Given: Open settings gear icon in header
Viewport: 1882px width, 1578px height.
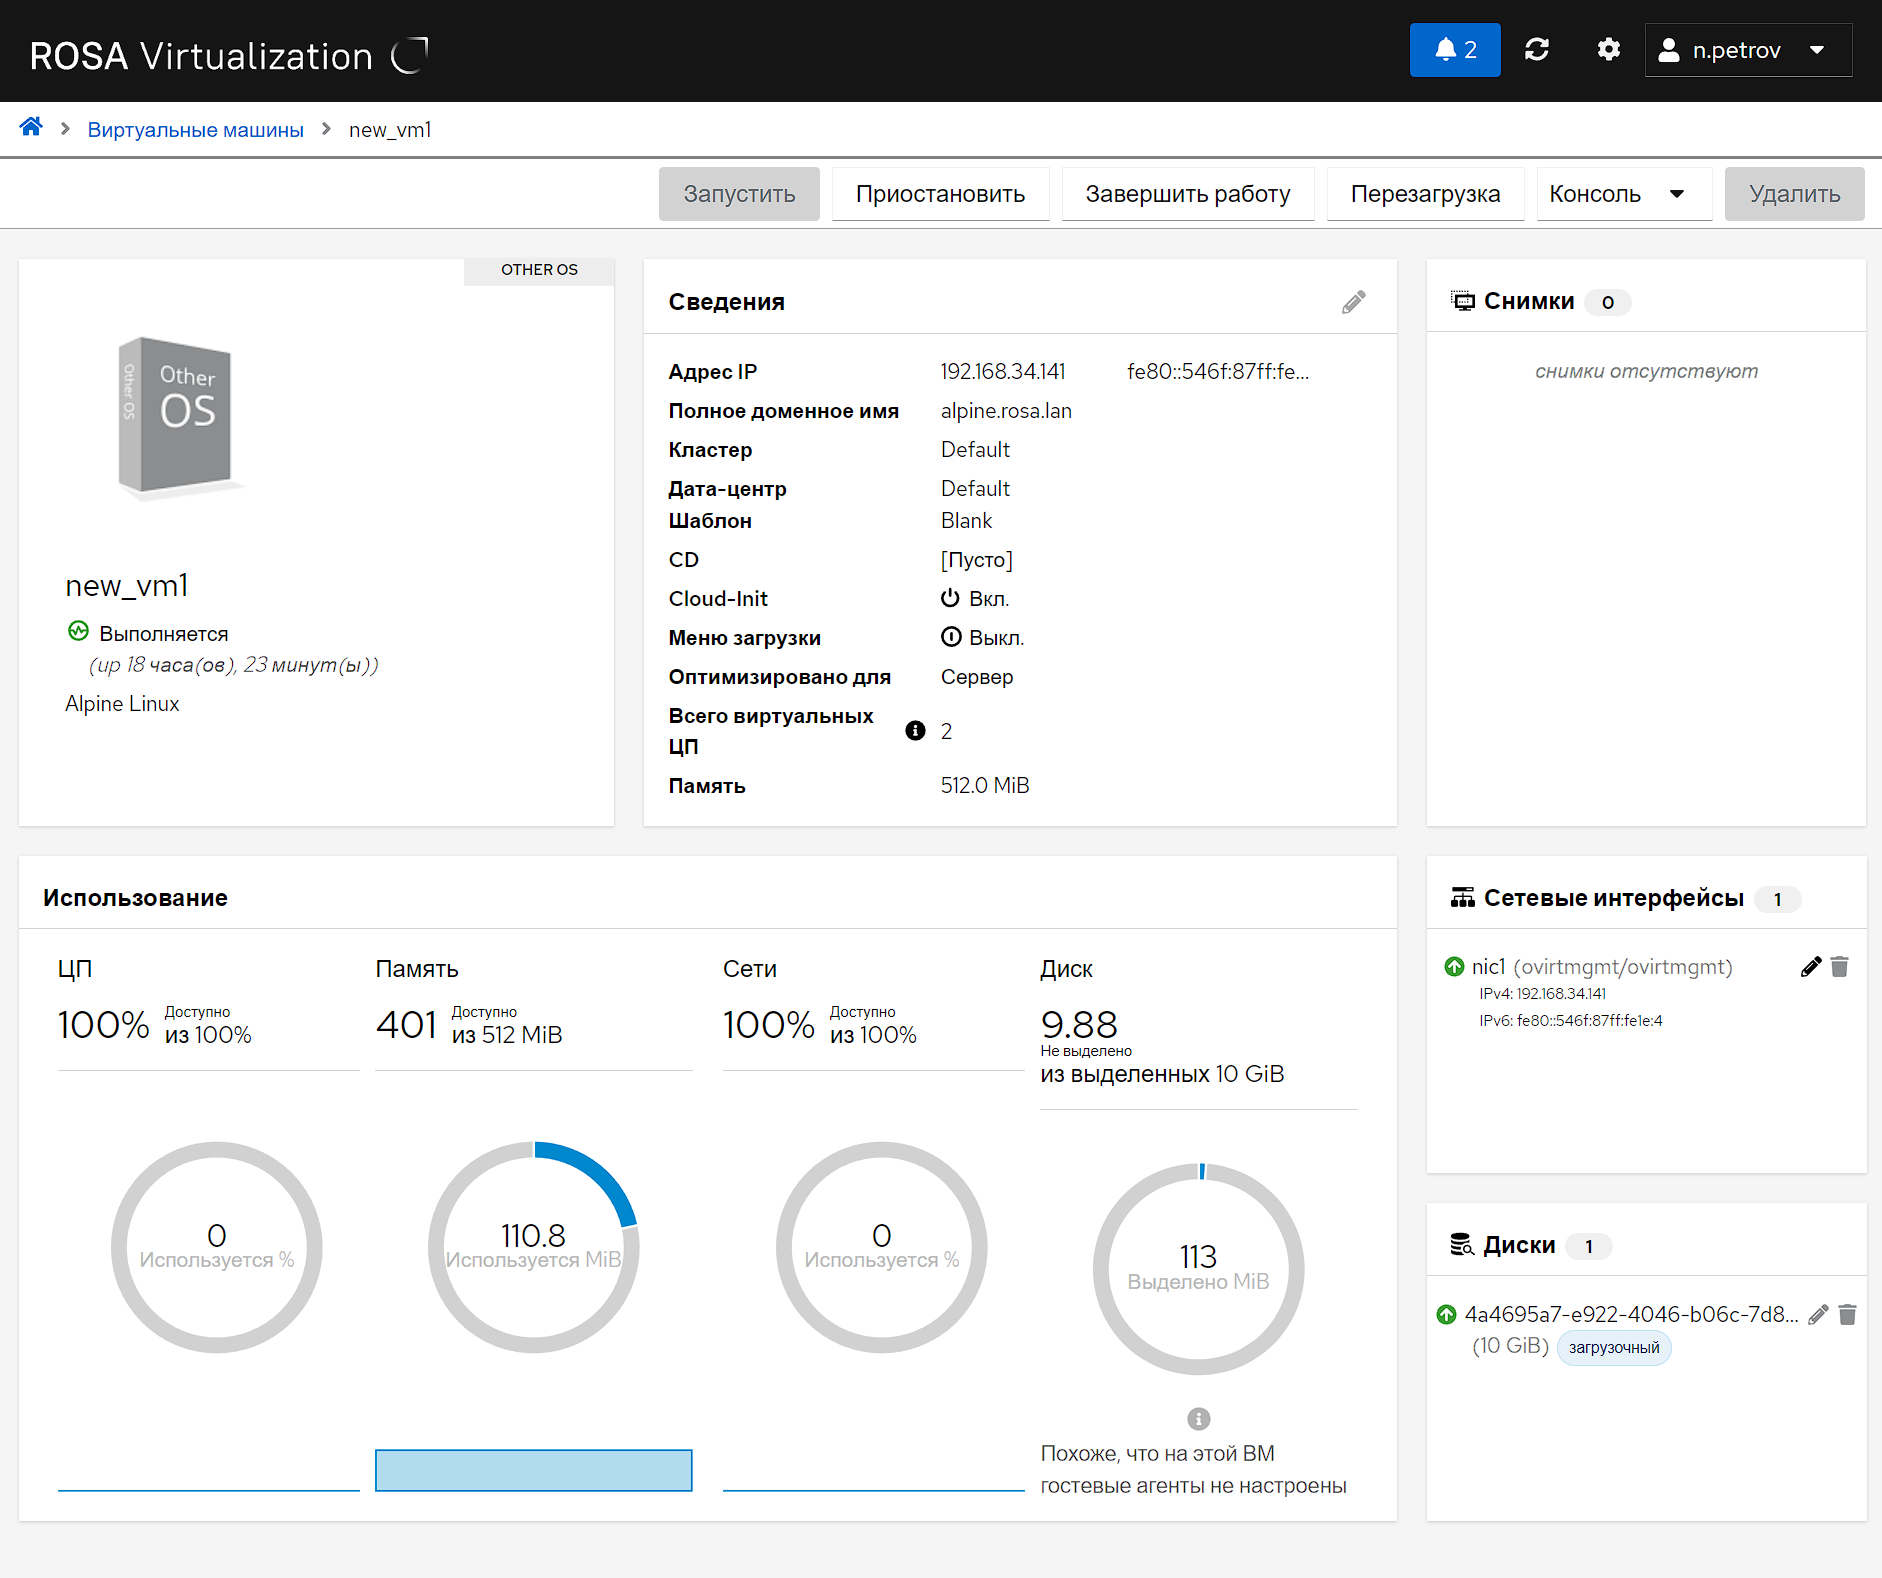Looking at the screenshot, I should pos(1608,50).
